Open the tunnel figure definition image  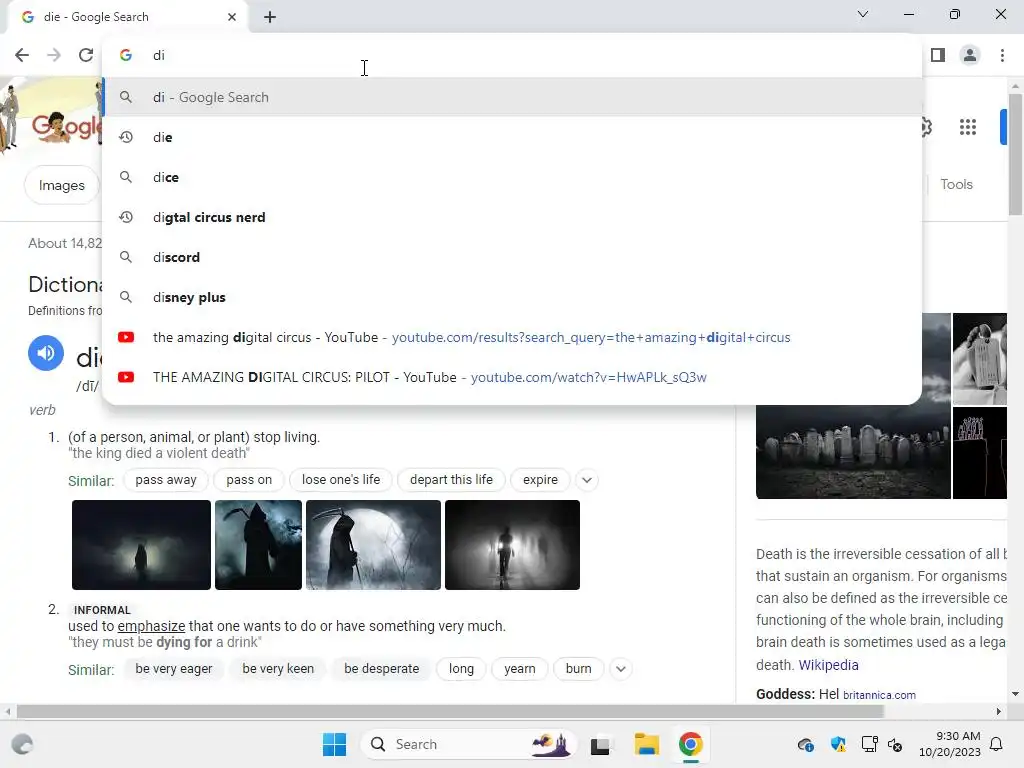512,545
